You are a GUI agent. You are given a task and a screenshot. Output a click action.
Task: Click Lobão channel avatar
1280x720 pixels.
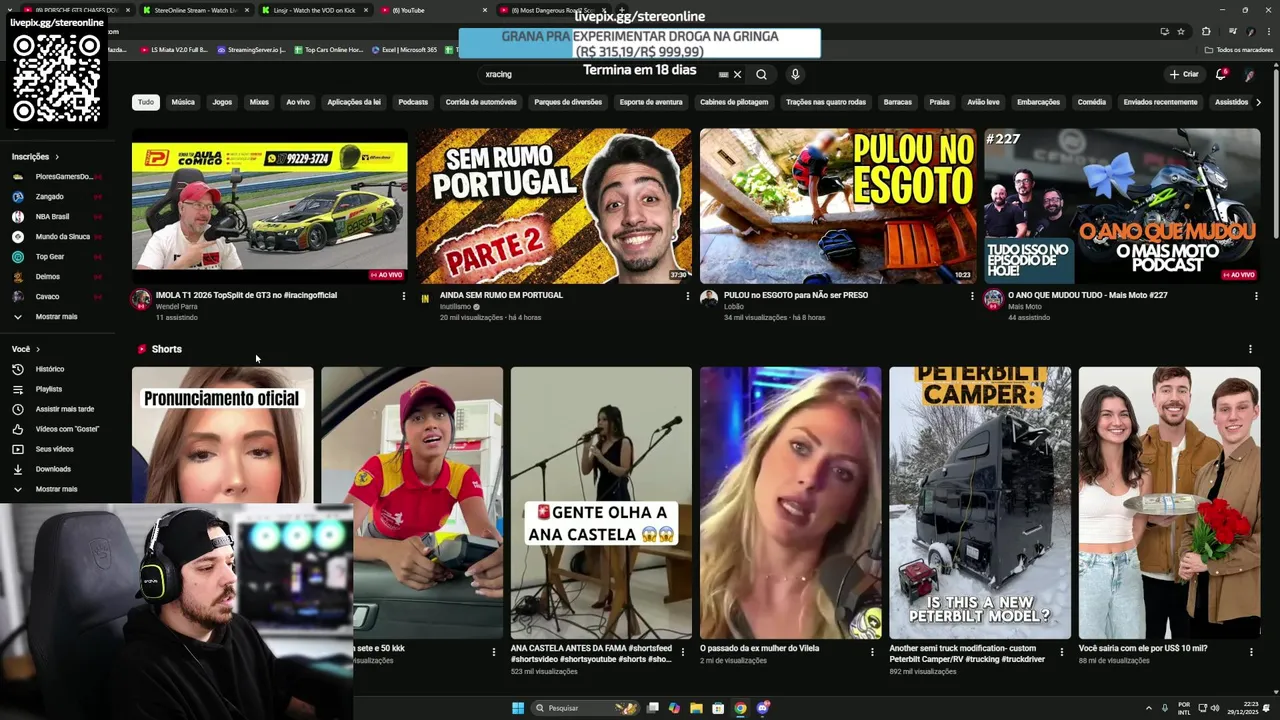709,299
